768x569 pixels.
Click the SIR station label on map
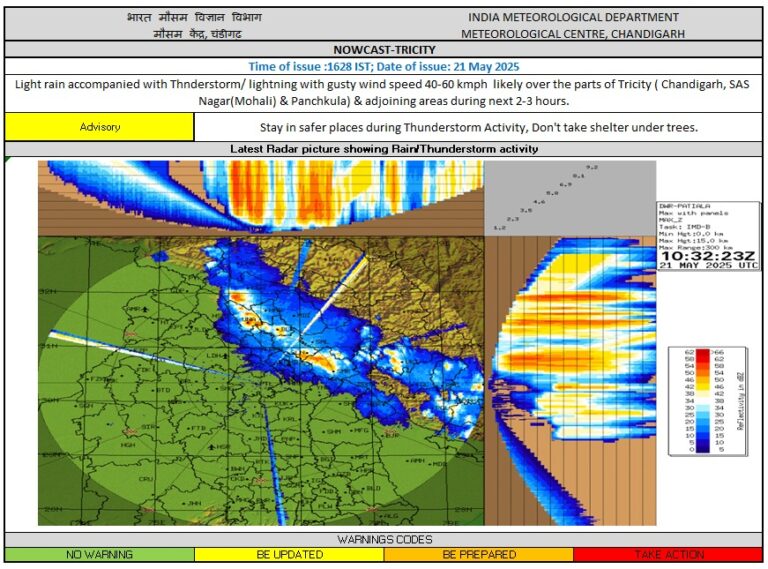147,427
